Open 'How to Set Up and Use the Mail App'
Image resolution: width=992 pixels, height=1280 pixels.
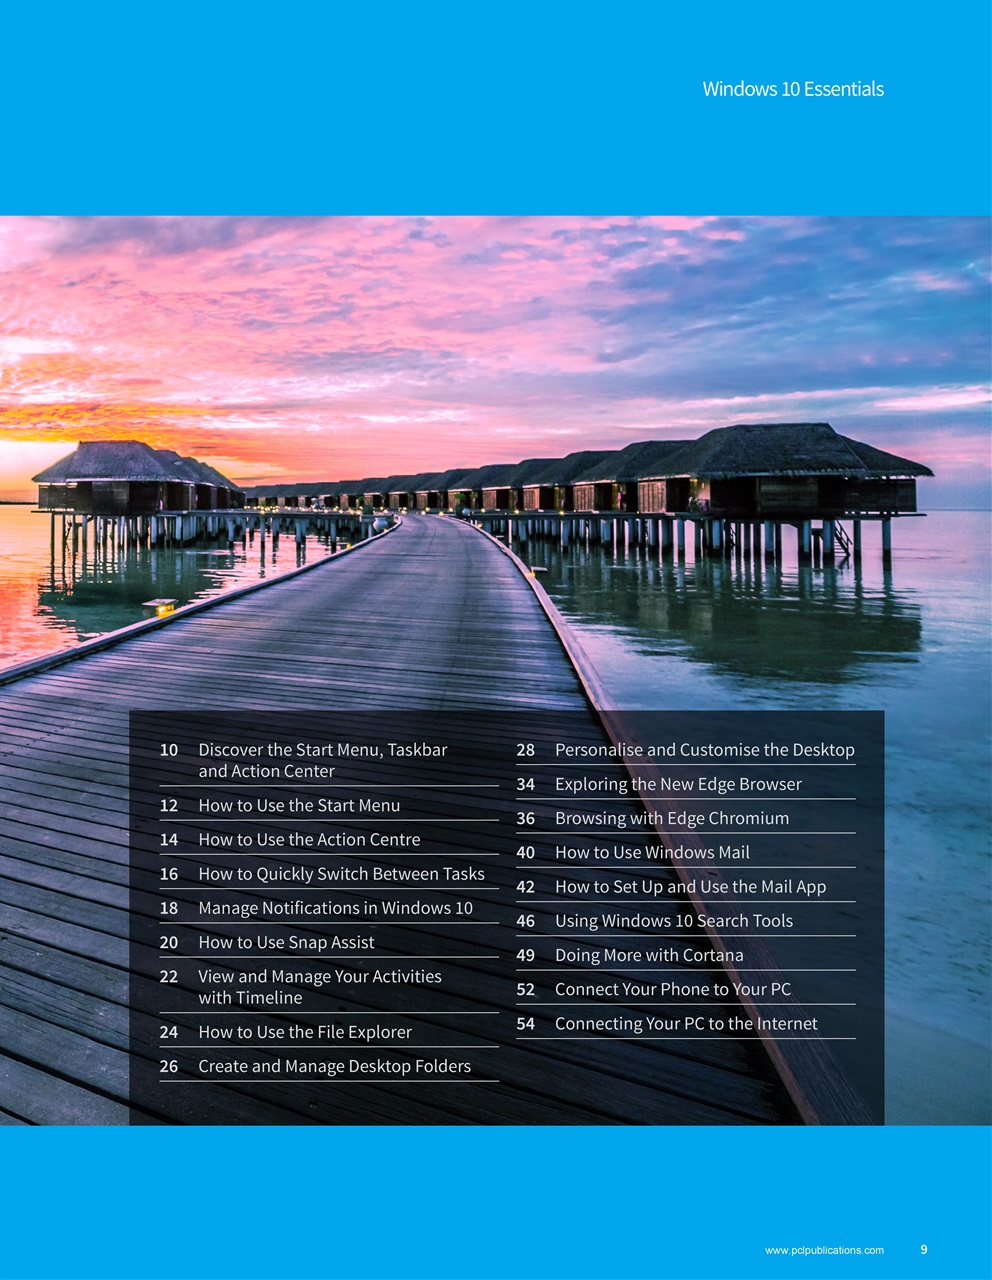[691, 886]
